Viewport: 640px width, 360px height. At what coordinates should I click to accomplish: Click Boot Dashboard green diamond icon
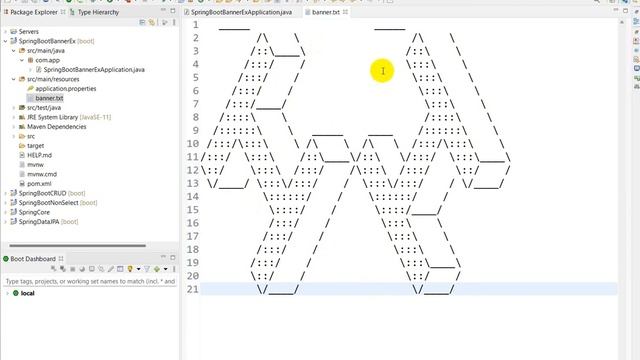coord(157,269)
